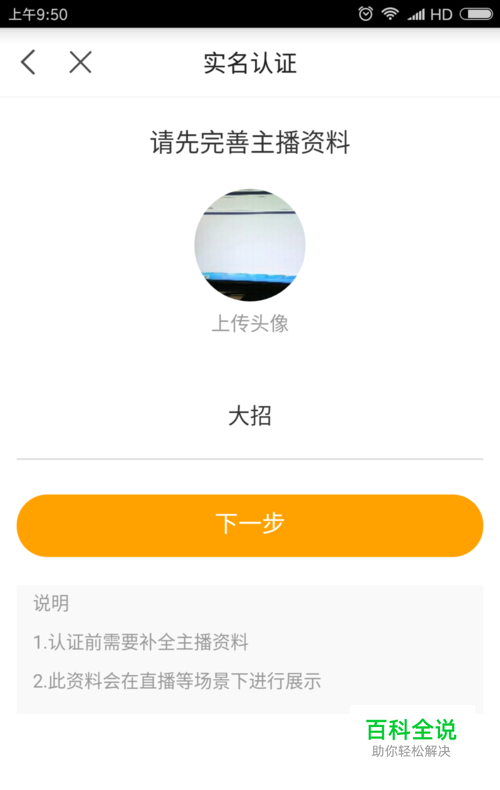The image size is (500, 790).
Task: Tap note 2 about 直播等场景下进行展示
Action: pyautogui.click(x=177, y=681)
